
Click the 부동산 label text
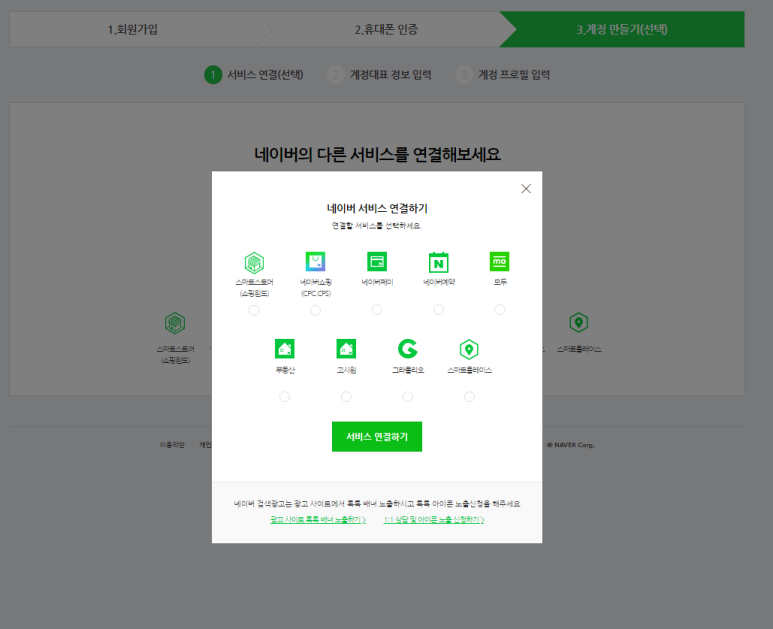coord(285,370)
